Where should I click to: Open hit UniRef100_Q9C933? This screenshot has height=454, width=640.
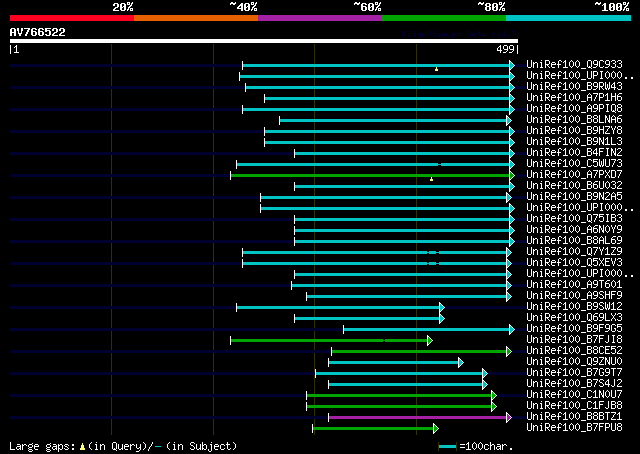[574, 65]
